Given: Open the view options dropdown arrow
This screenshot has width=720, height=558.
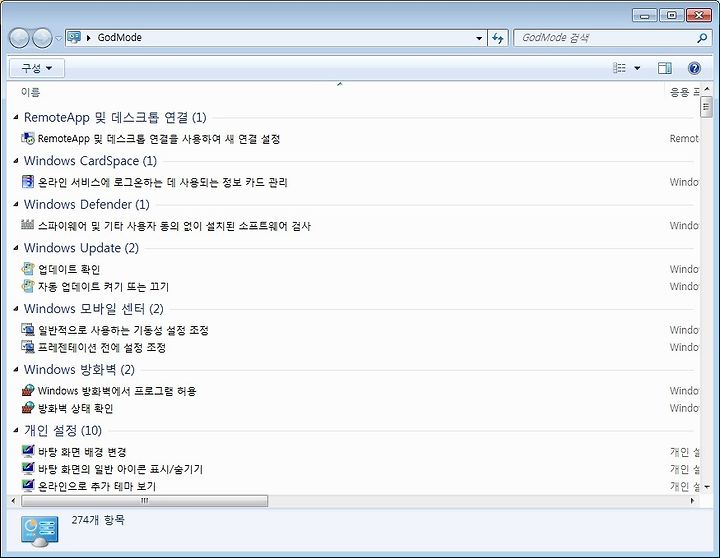Looking at the screenshot, I should tap(637, 68).
